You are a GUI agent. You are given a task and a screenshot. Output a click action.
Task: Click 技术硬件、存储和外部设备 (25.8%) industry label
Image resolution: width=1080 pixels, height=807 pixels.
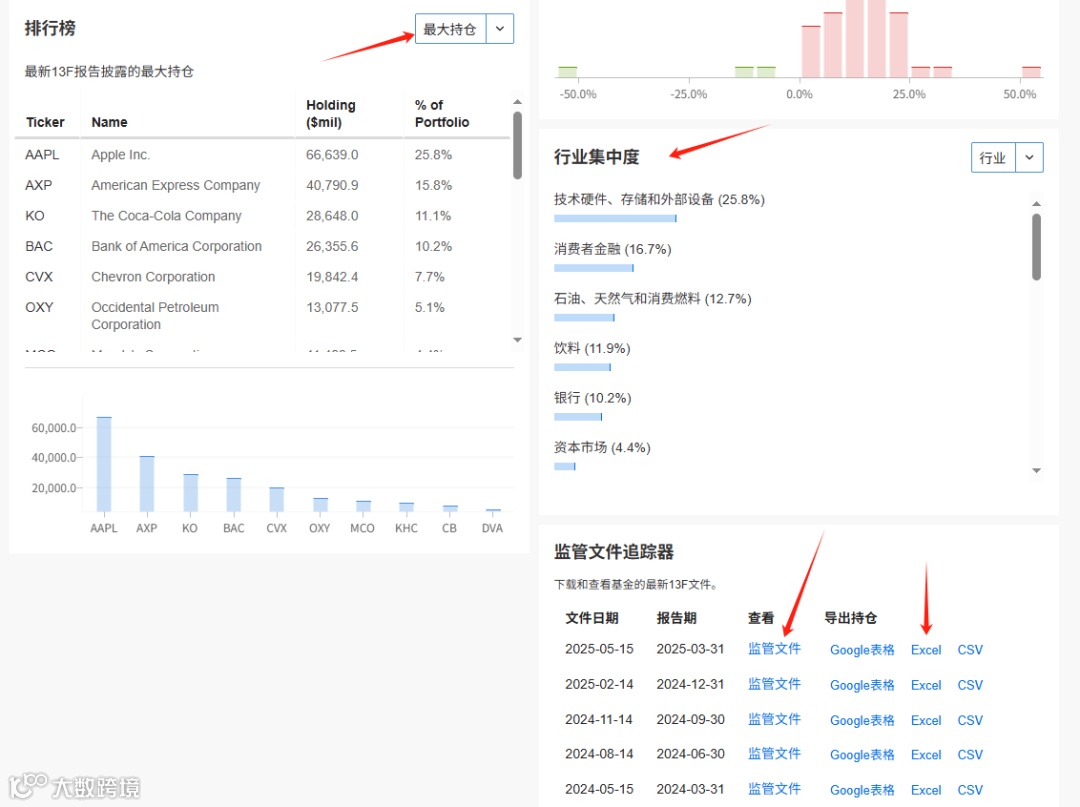[x=659, y=200]
